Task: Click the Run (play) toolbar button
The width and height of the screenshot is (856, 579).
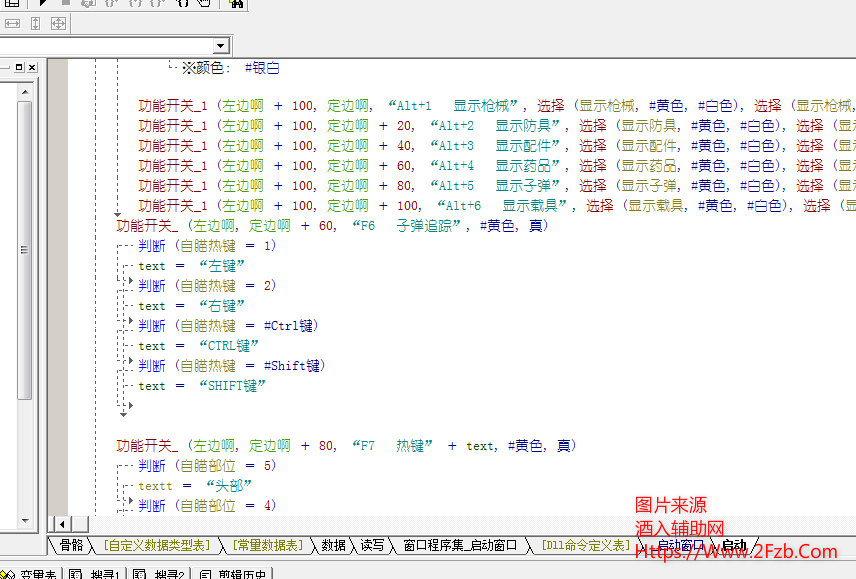Action: (43, 3)
